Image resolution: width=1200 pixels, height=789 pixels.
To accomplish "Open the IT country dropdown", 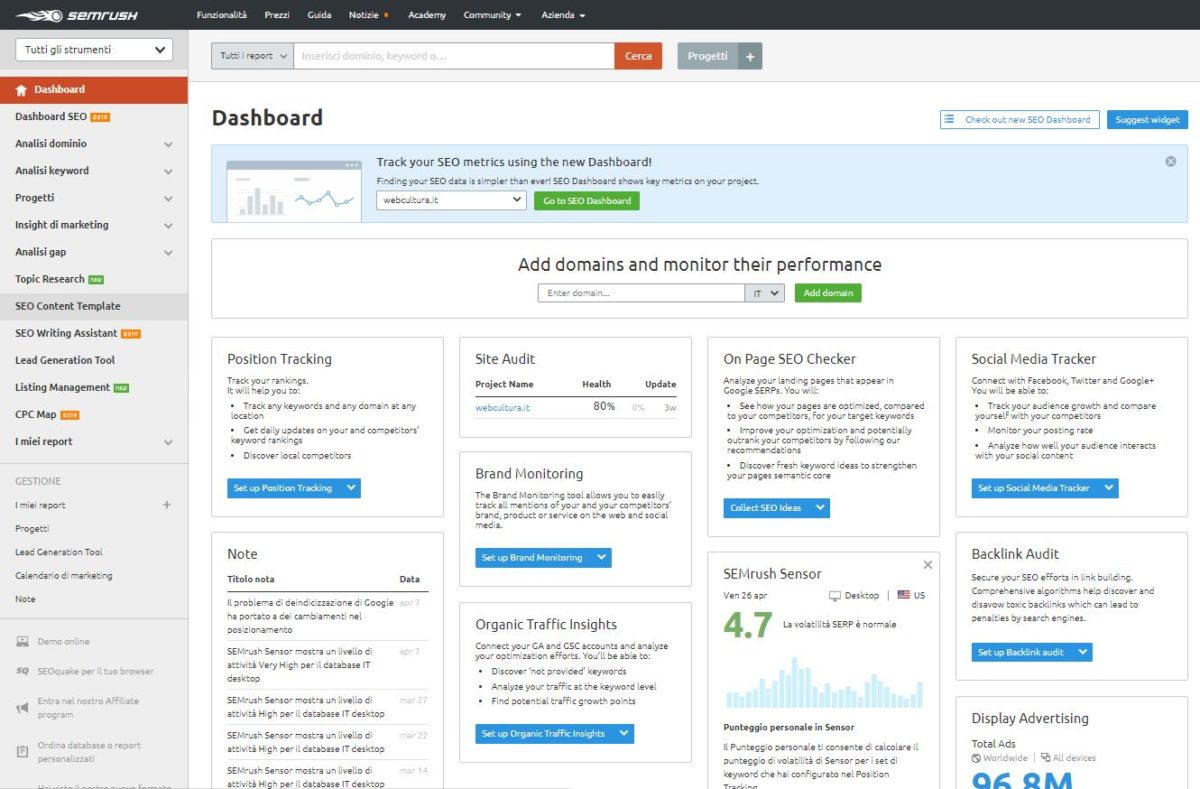I will (766, 293).
